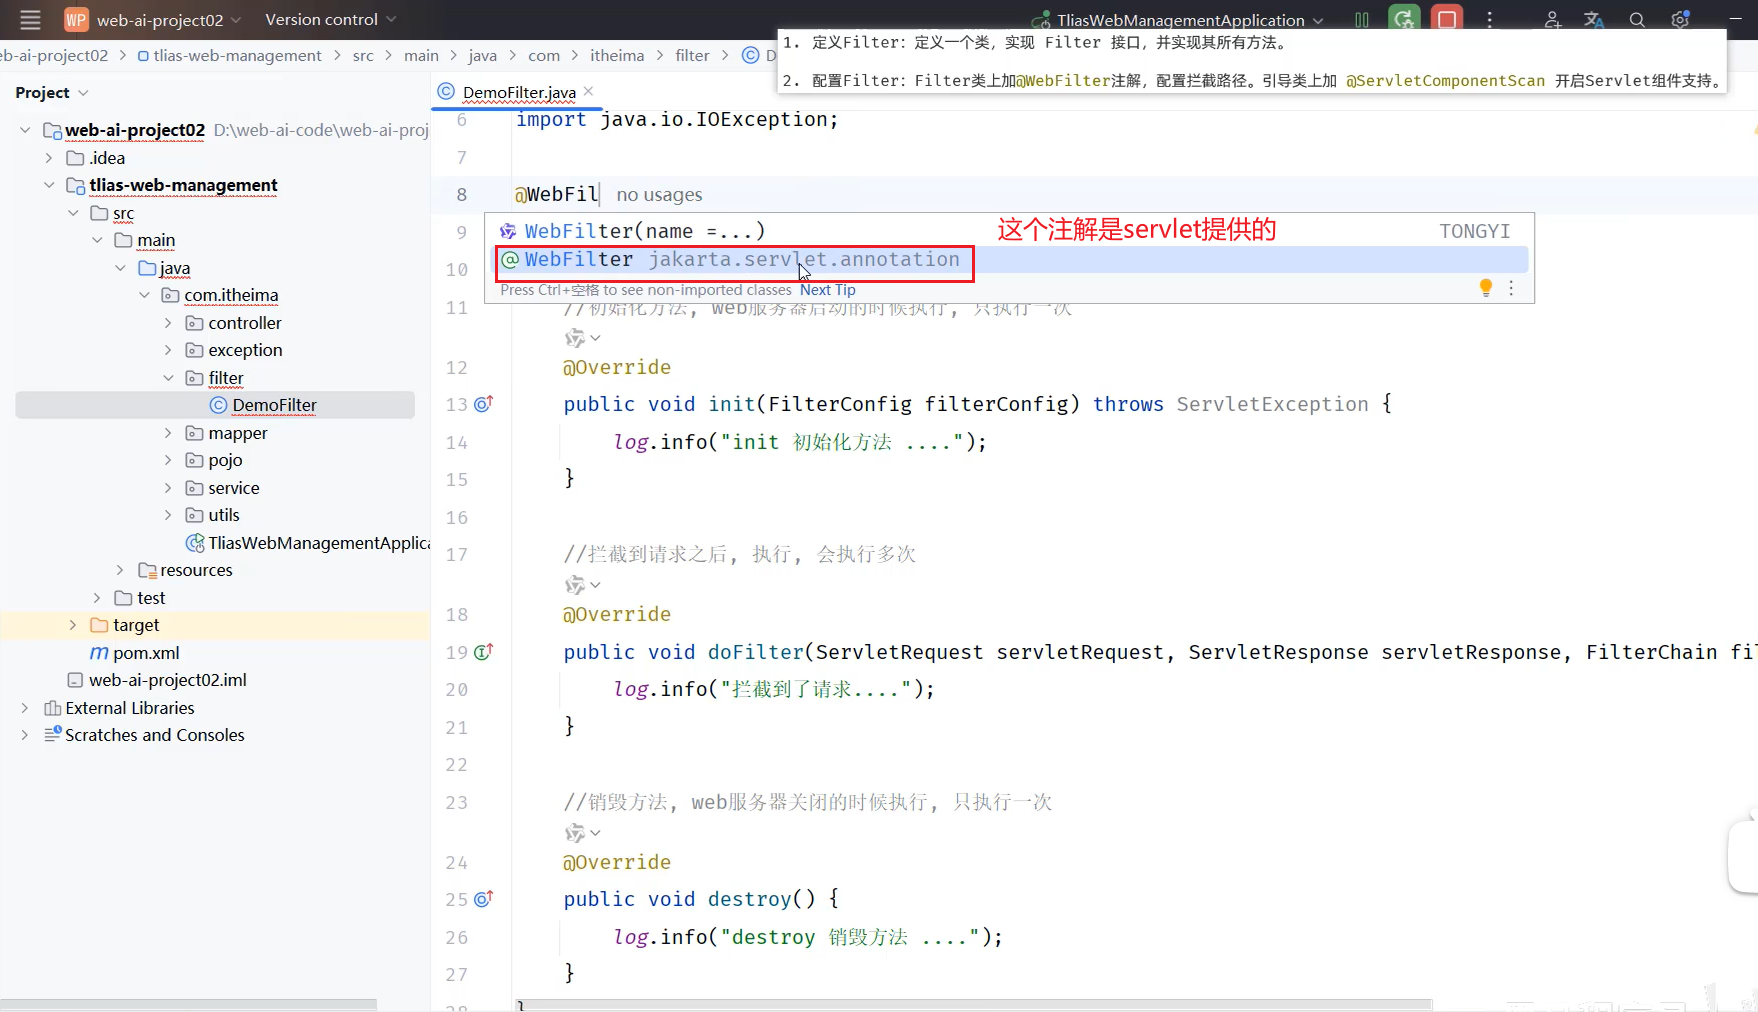The width and height of the screenshot is (1758, 1012).
Task: Open more run actions three-dot menu
Action: point(1489,19)
